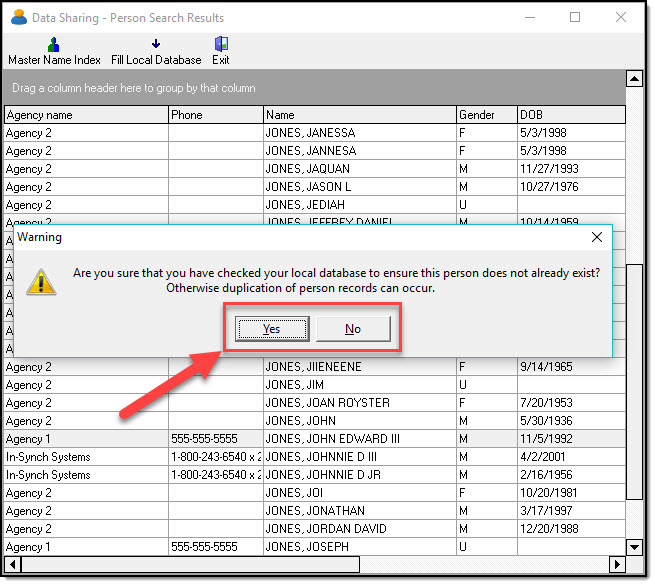Viewport: 655px width, 585px height.
Task: Sort by the Phone column header
Action: (x=215, y=115)
